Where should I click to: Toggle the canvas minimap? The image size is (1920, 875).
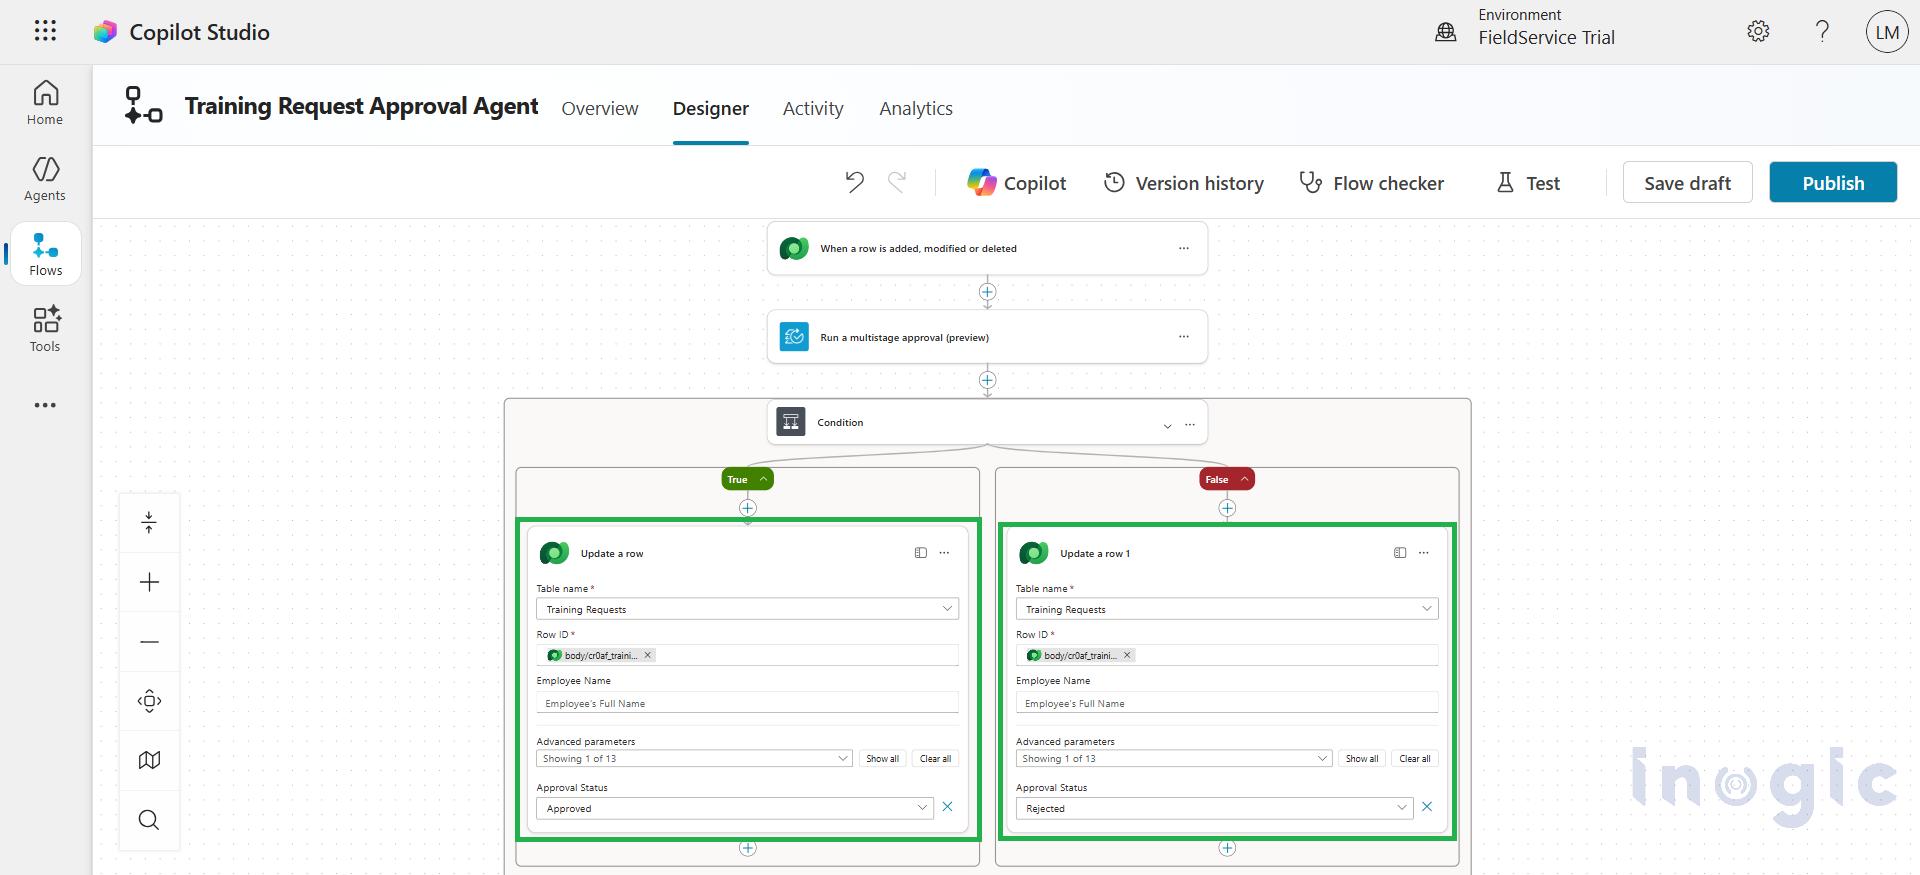(x=149, y=760)
